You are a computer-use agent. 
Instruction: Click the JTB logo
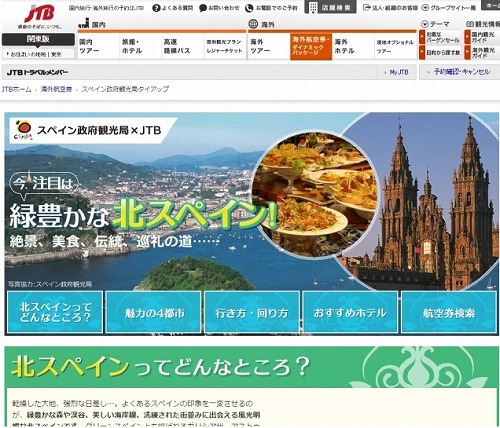(39, 13)
